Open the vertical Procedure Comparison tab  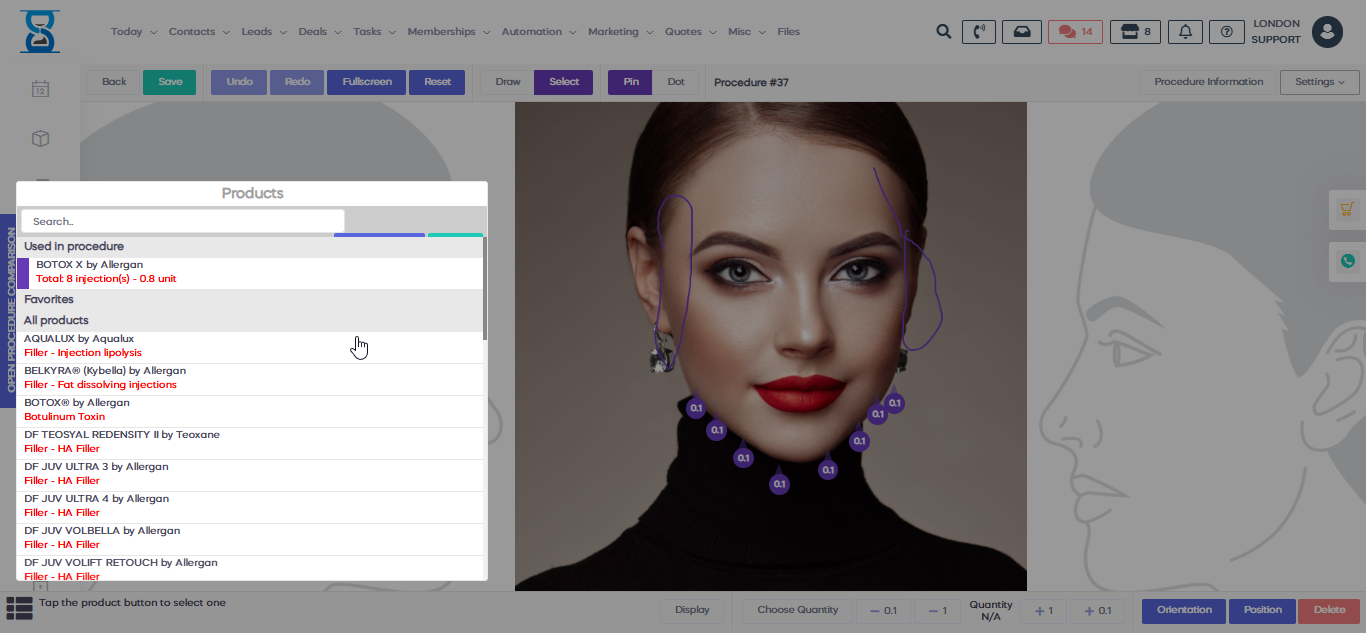tap(10, 310)
